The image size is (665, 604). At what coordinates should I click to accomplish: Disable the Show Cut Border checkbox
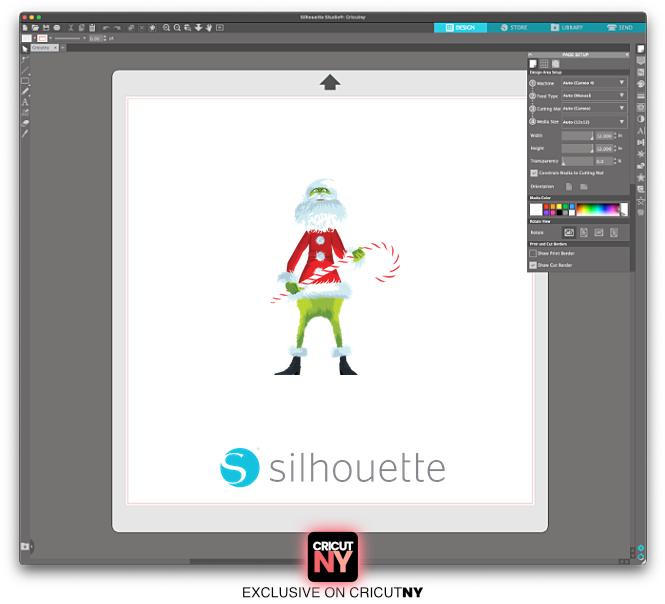[x=533, y=265]
